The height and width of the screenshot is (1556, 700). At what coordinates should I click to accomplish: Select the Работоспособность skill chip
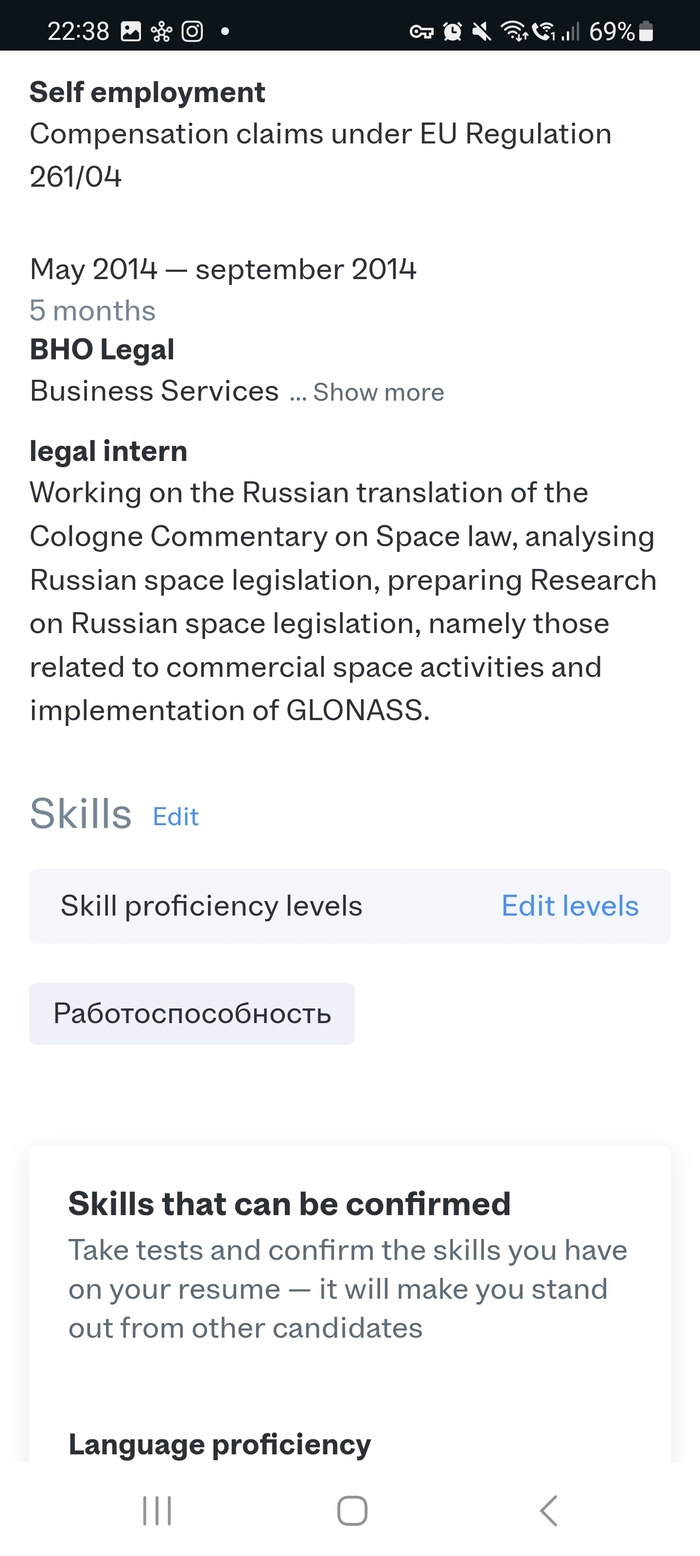click(x=192, y=1014)
